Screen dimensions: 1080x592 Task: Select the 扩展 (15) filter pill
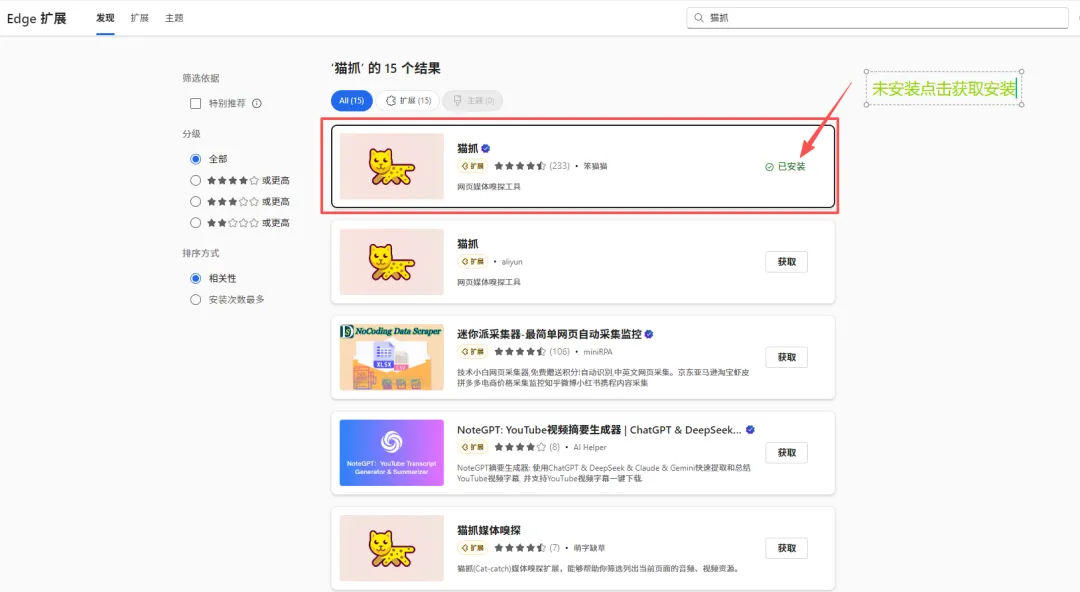[x=408, y=101]
